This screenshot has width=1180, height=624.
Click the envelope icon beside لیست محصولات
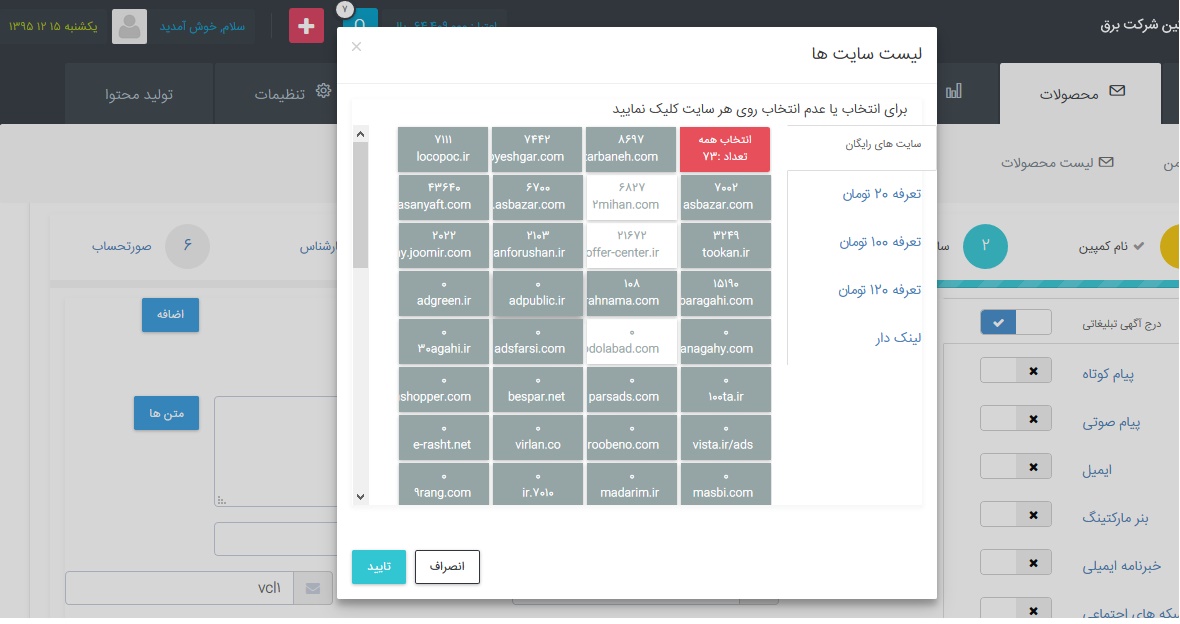coord(1106,163)
